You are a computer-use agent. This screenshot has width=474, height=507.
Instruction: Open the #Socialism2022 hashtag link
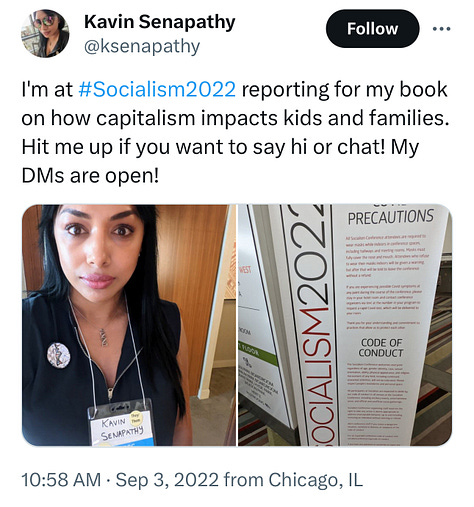(x=157, y=89)
